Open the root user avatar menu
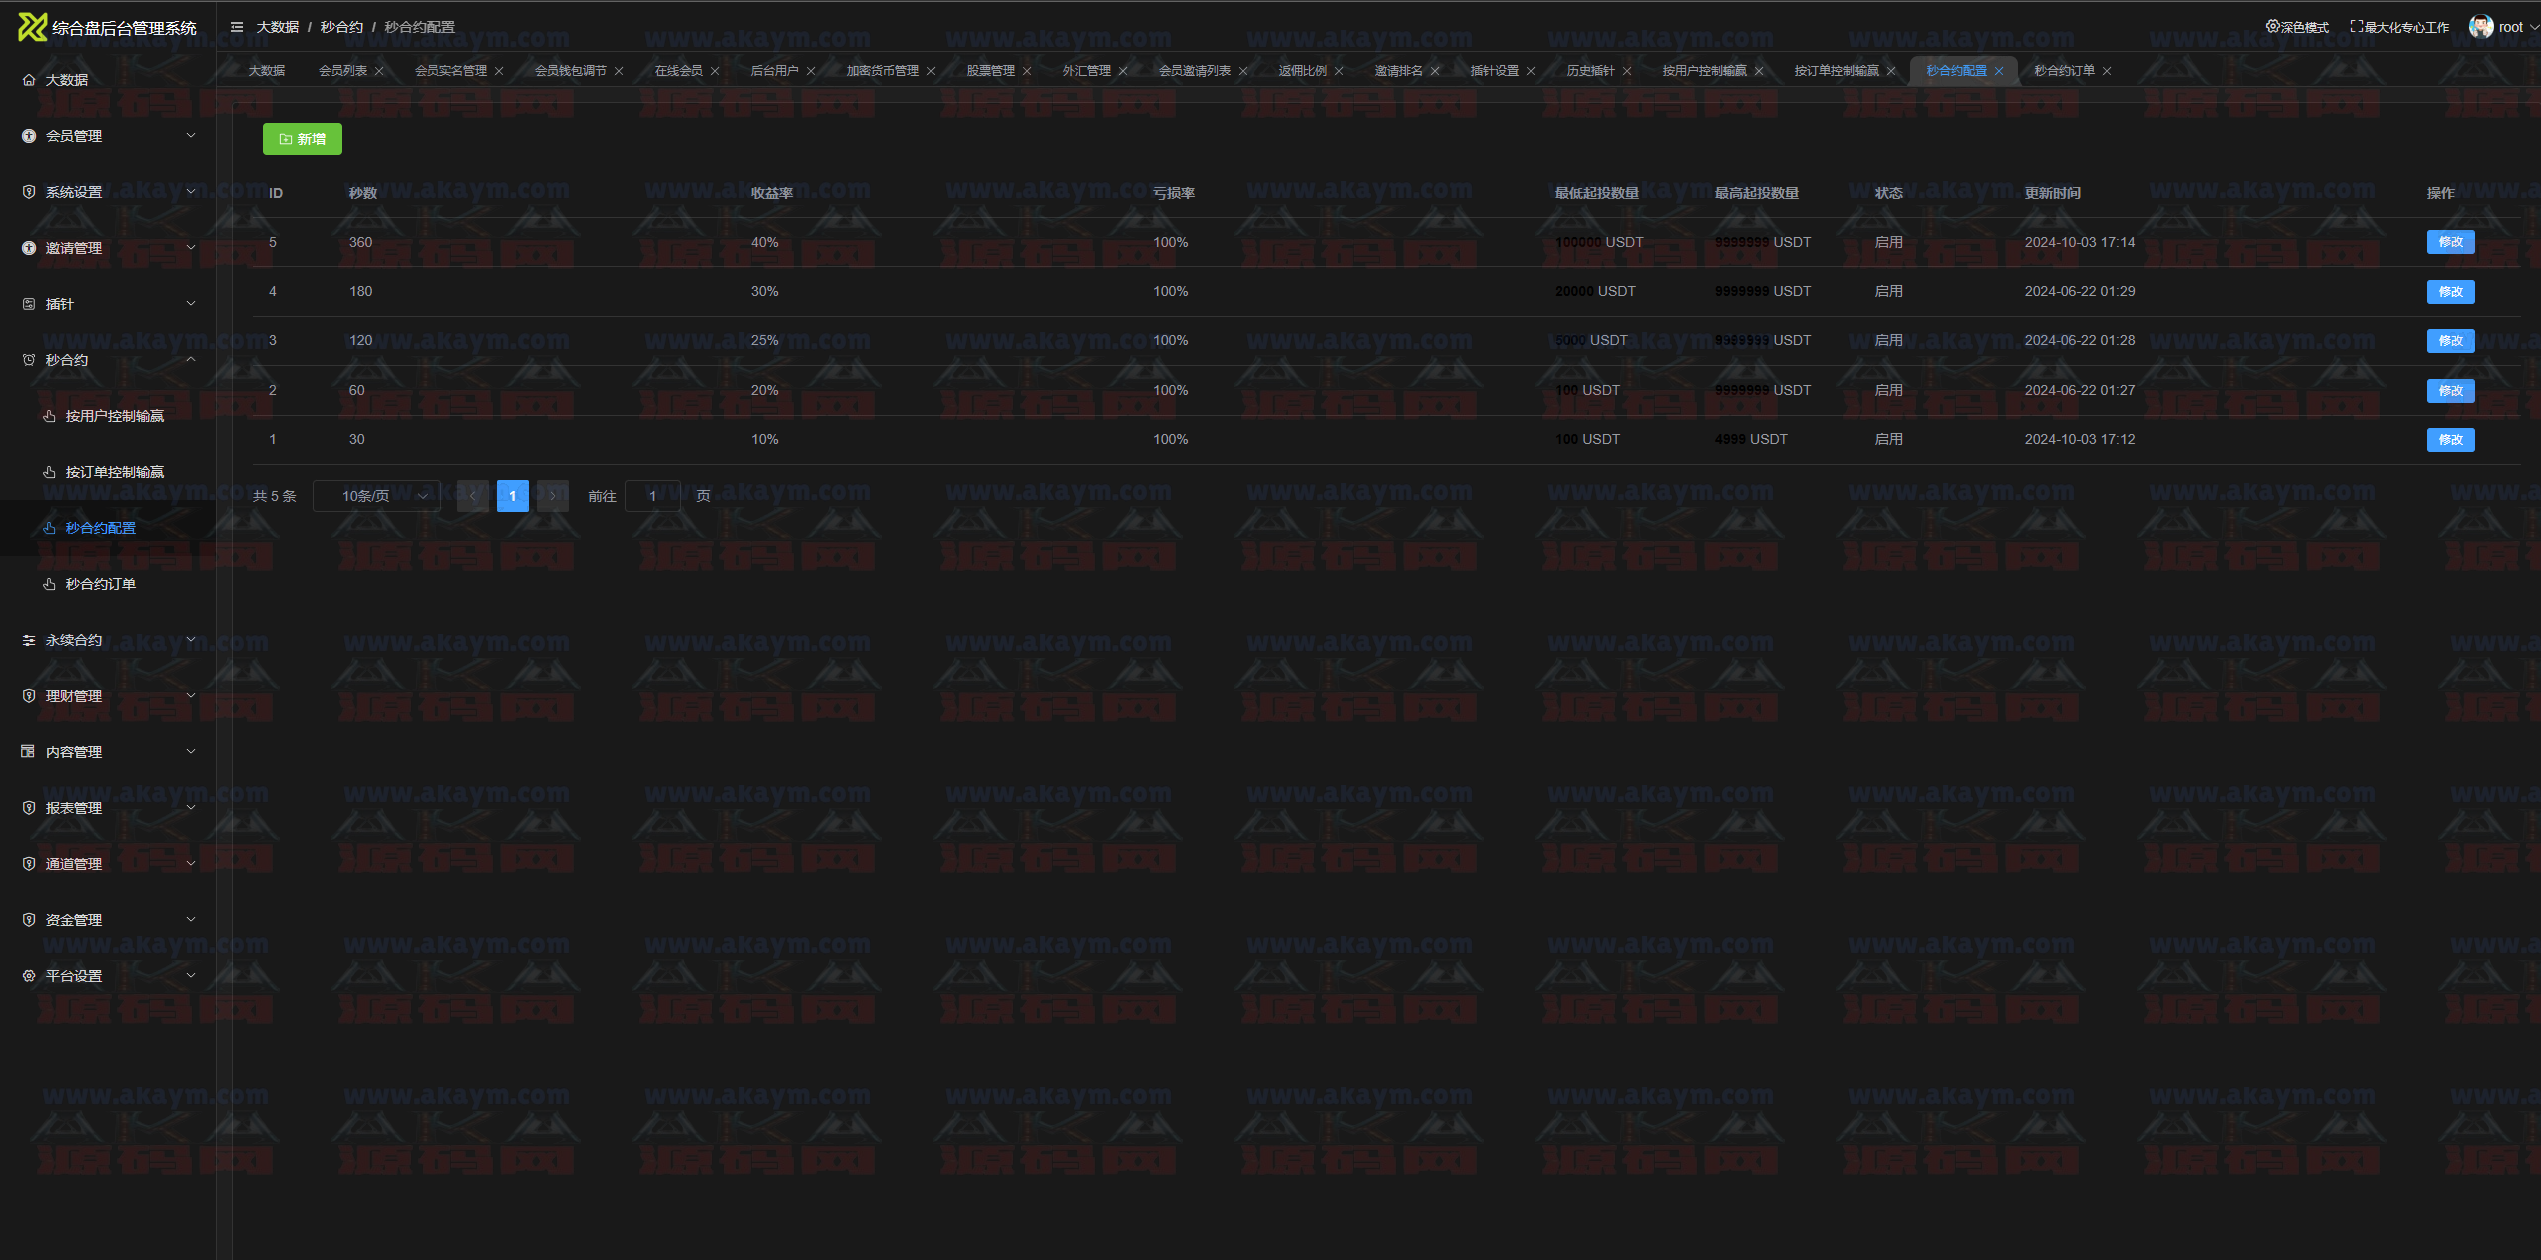 click(x=2480, y=27)
